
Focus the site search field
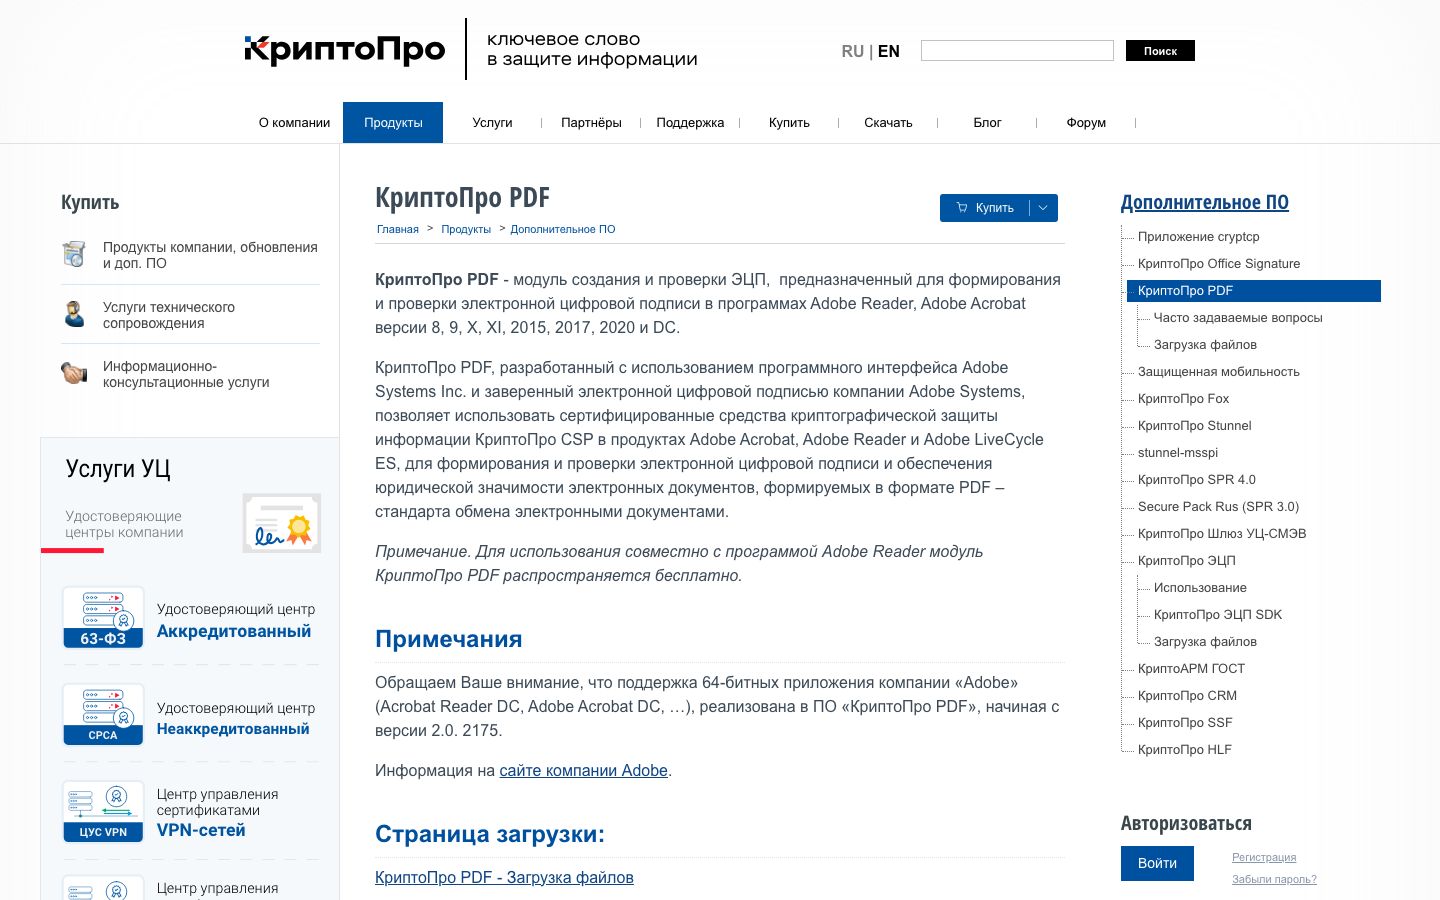coord(1017,51)
